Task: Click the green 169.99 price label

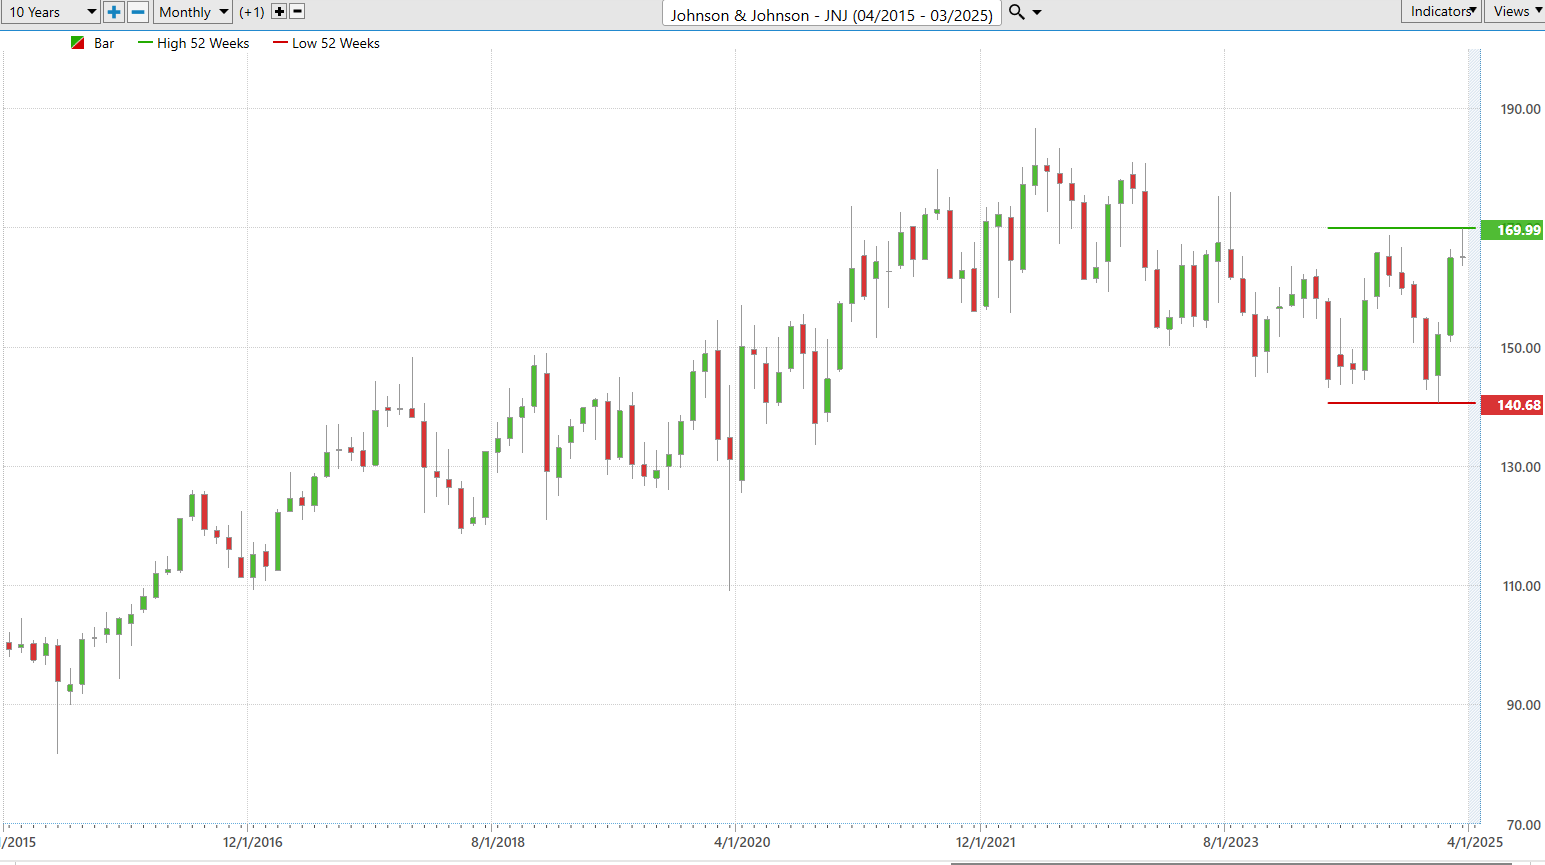Action: (1512, 230)
